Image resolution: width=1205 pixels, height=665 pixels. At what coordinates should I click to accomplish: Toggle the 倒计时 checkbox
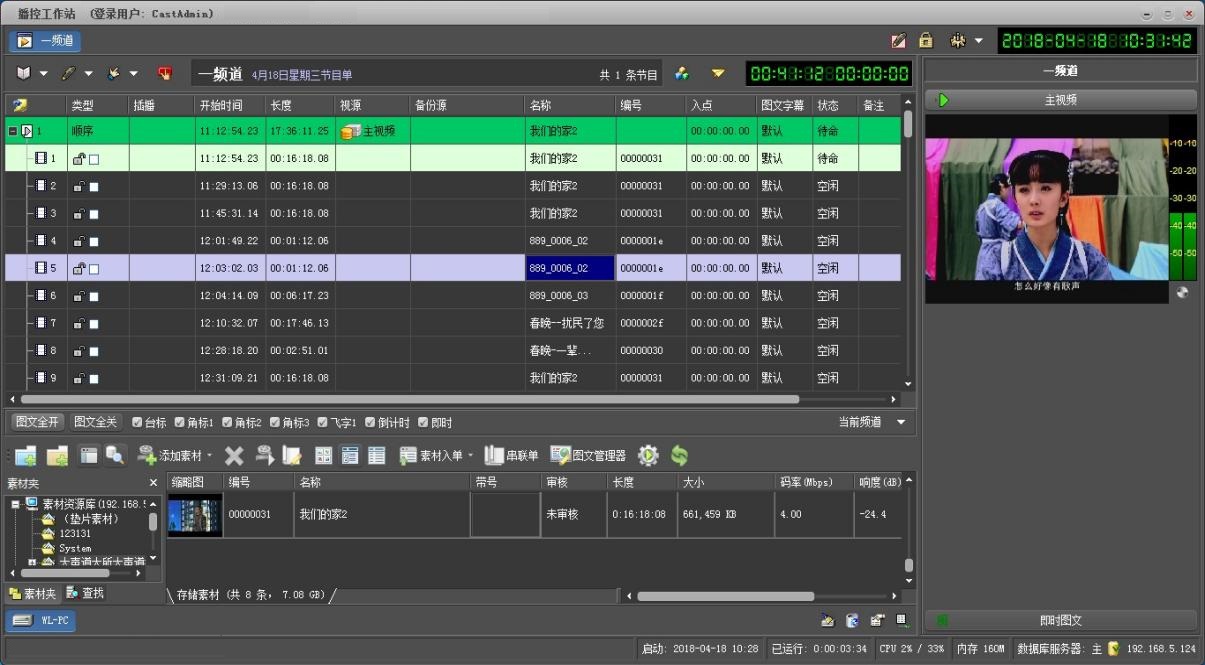(370, 422)
